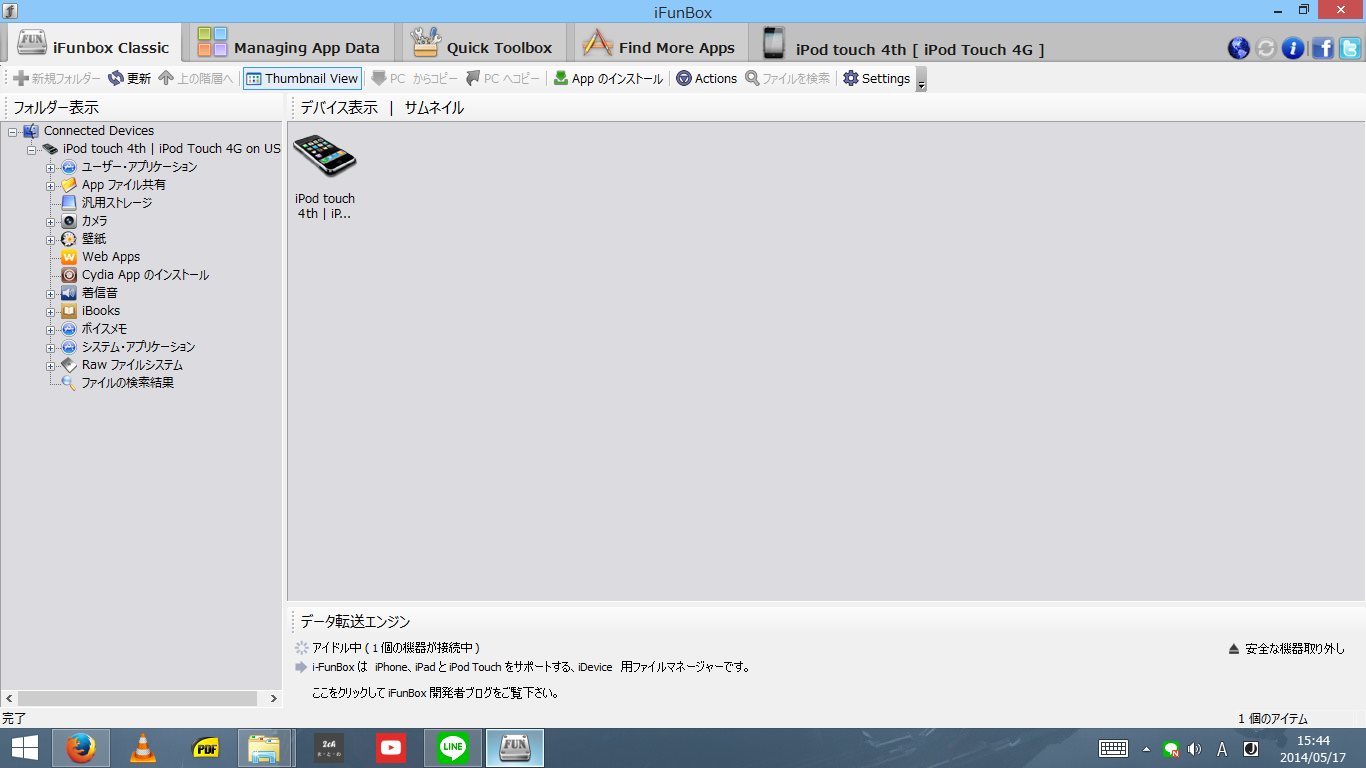The image size is (1366, 768).
Task: Switch to the iFunbox Classic tab
Action: 93,45
